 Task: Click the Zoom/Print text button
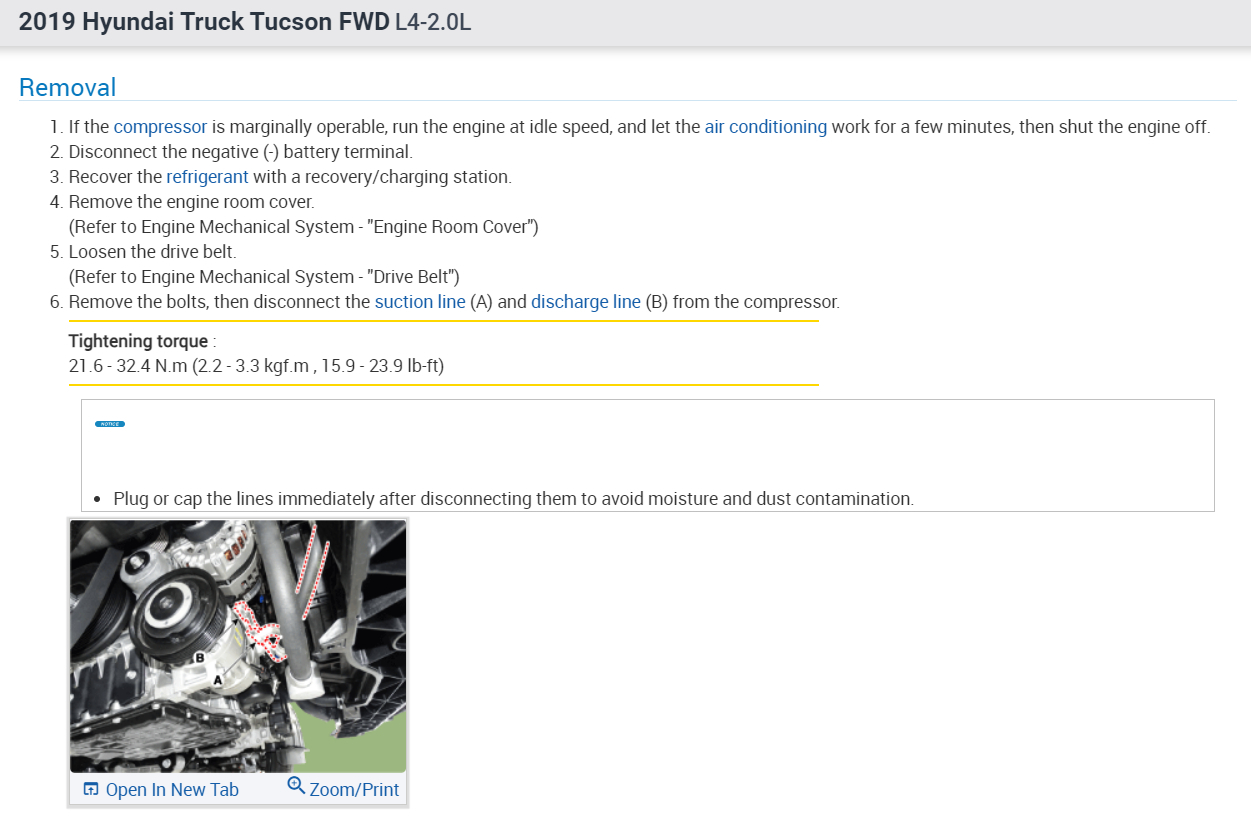[x=354, y=790]
